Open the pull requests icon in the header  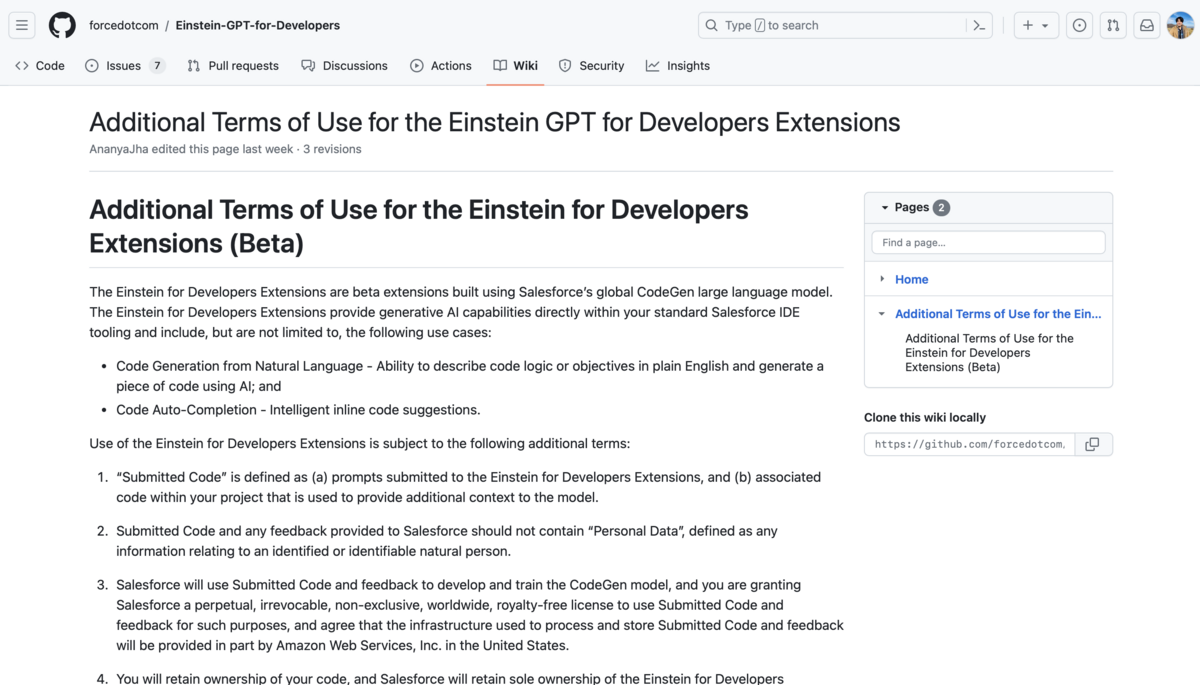pyautogui.click(x=1113, y=25)
